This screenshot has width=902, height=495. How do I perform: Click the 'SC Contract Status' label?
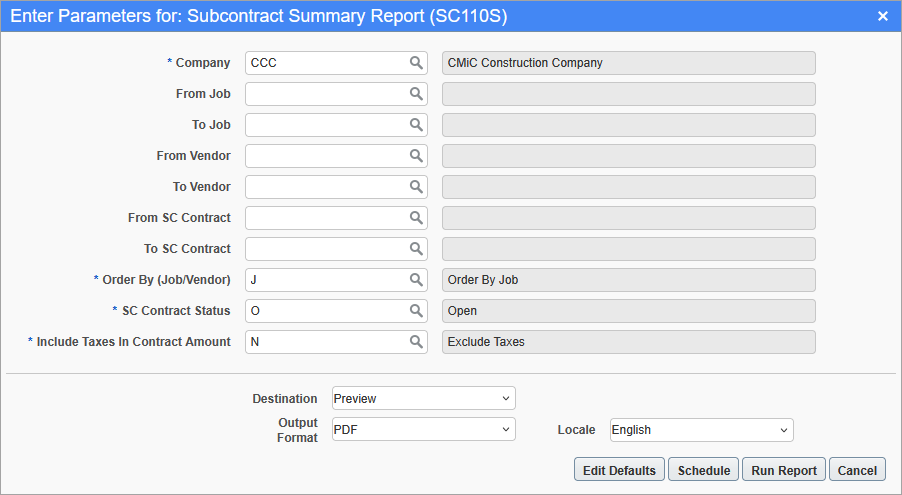click(x=176, y=311)
